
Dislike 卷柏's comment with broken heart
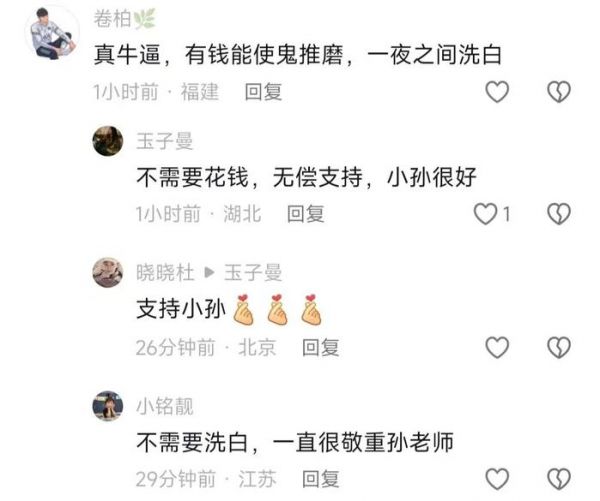tap(559, 92)
